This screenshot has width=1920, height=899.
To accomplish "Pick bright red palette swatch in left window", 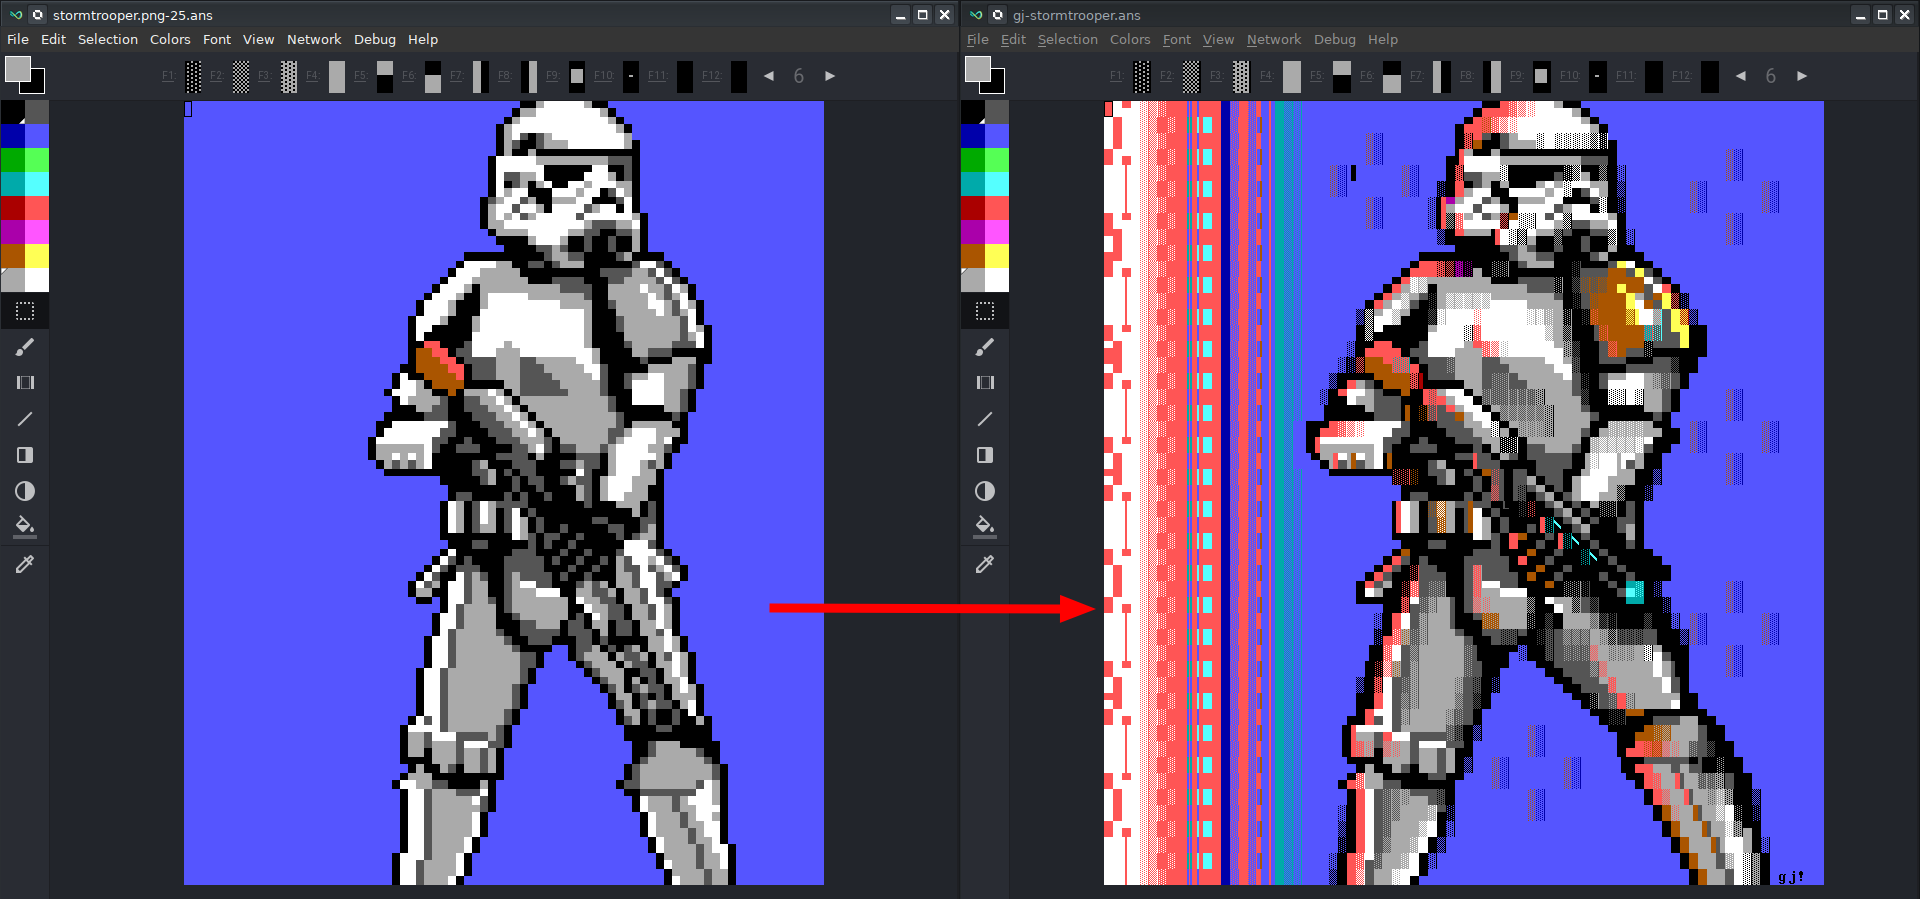I will (x=37, y=208).
